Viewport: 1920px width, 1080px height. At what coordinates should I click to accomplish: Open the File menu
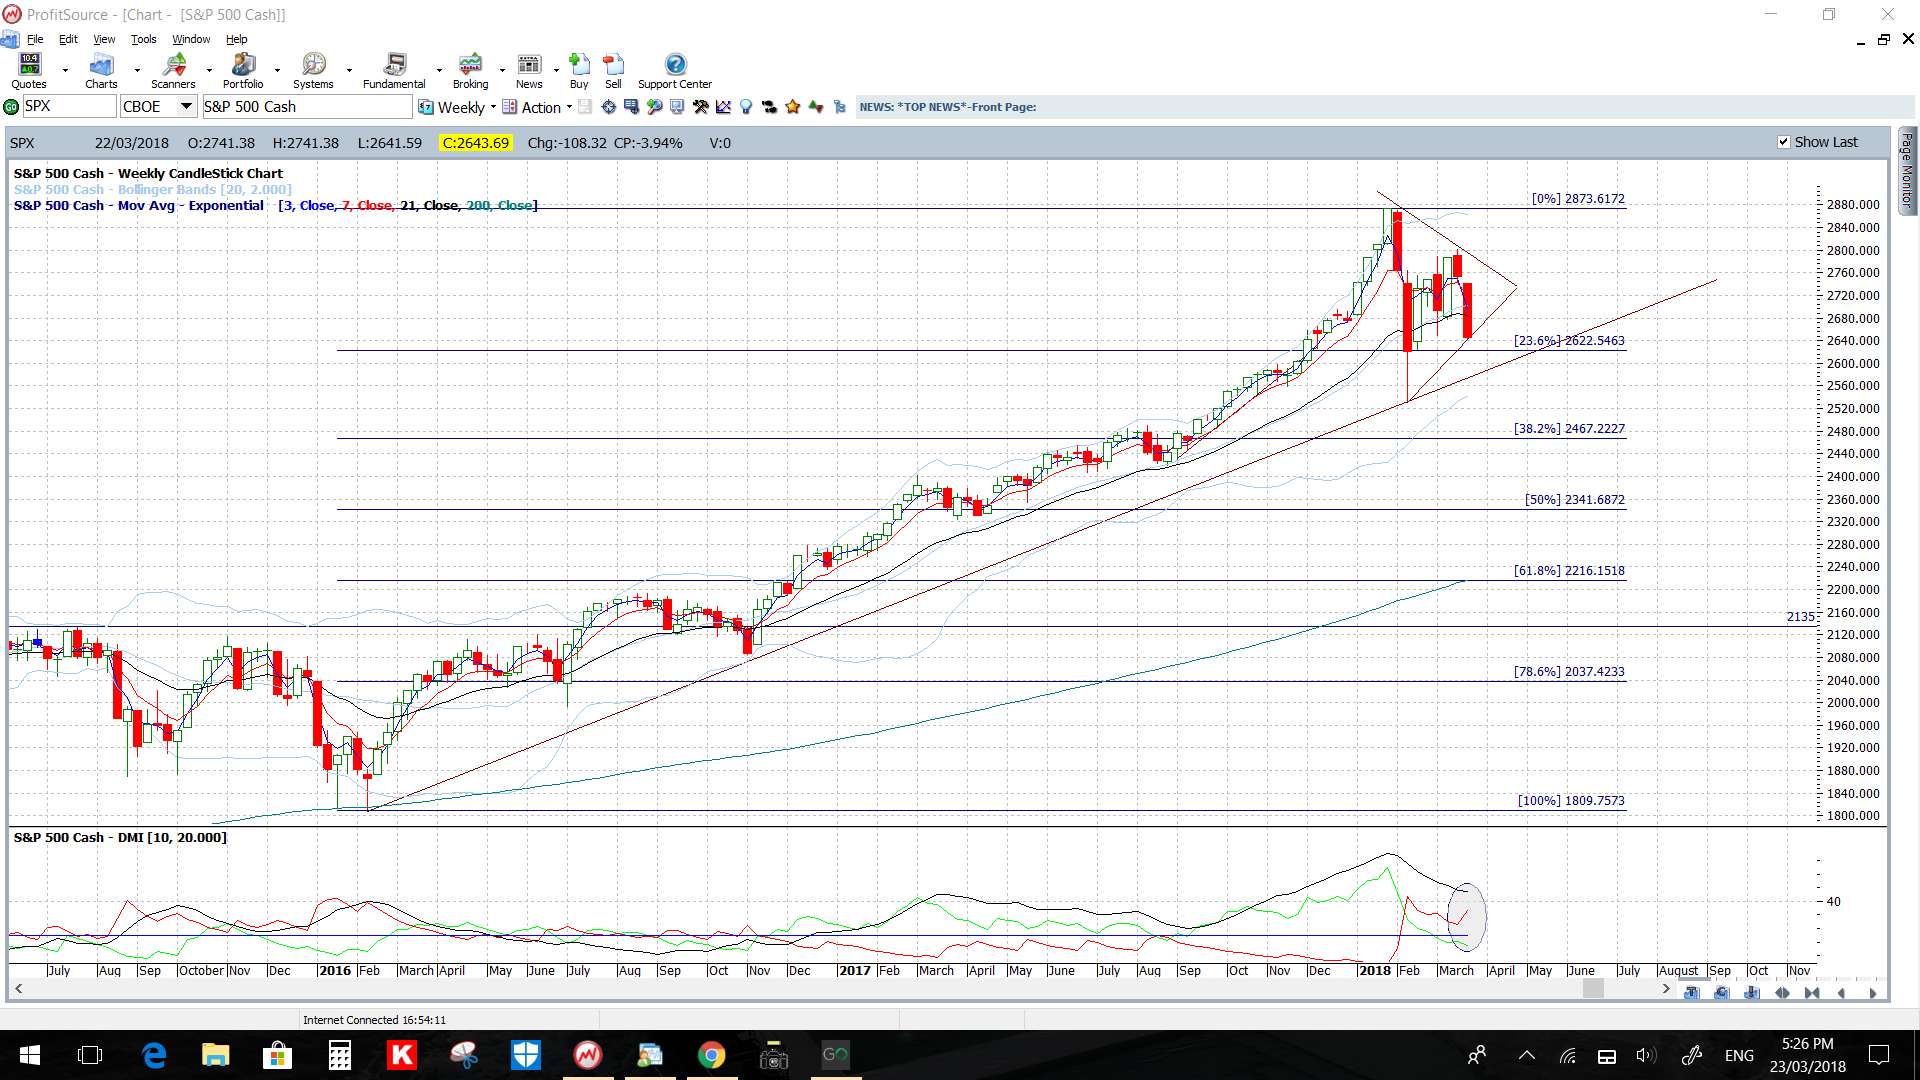pyautogui.click(x=35, y=39)
